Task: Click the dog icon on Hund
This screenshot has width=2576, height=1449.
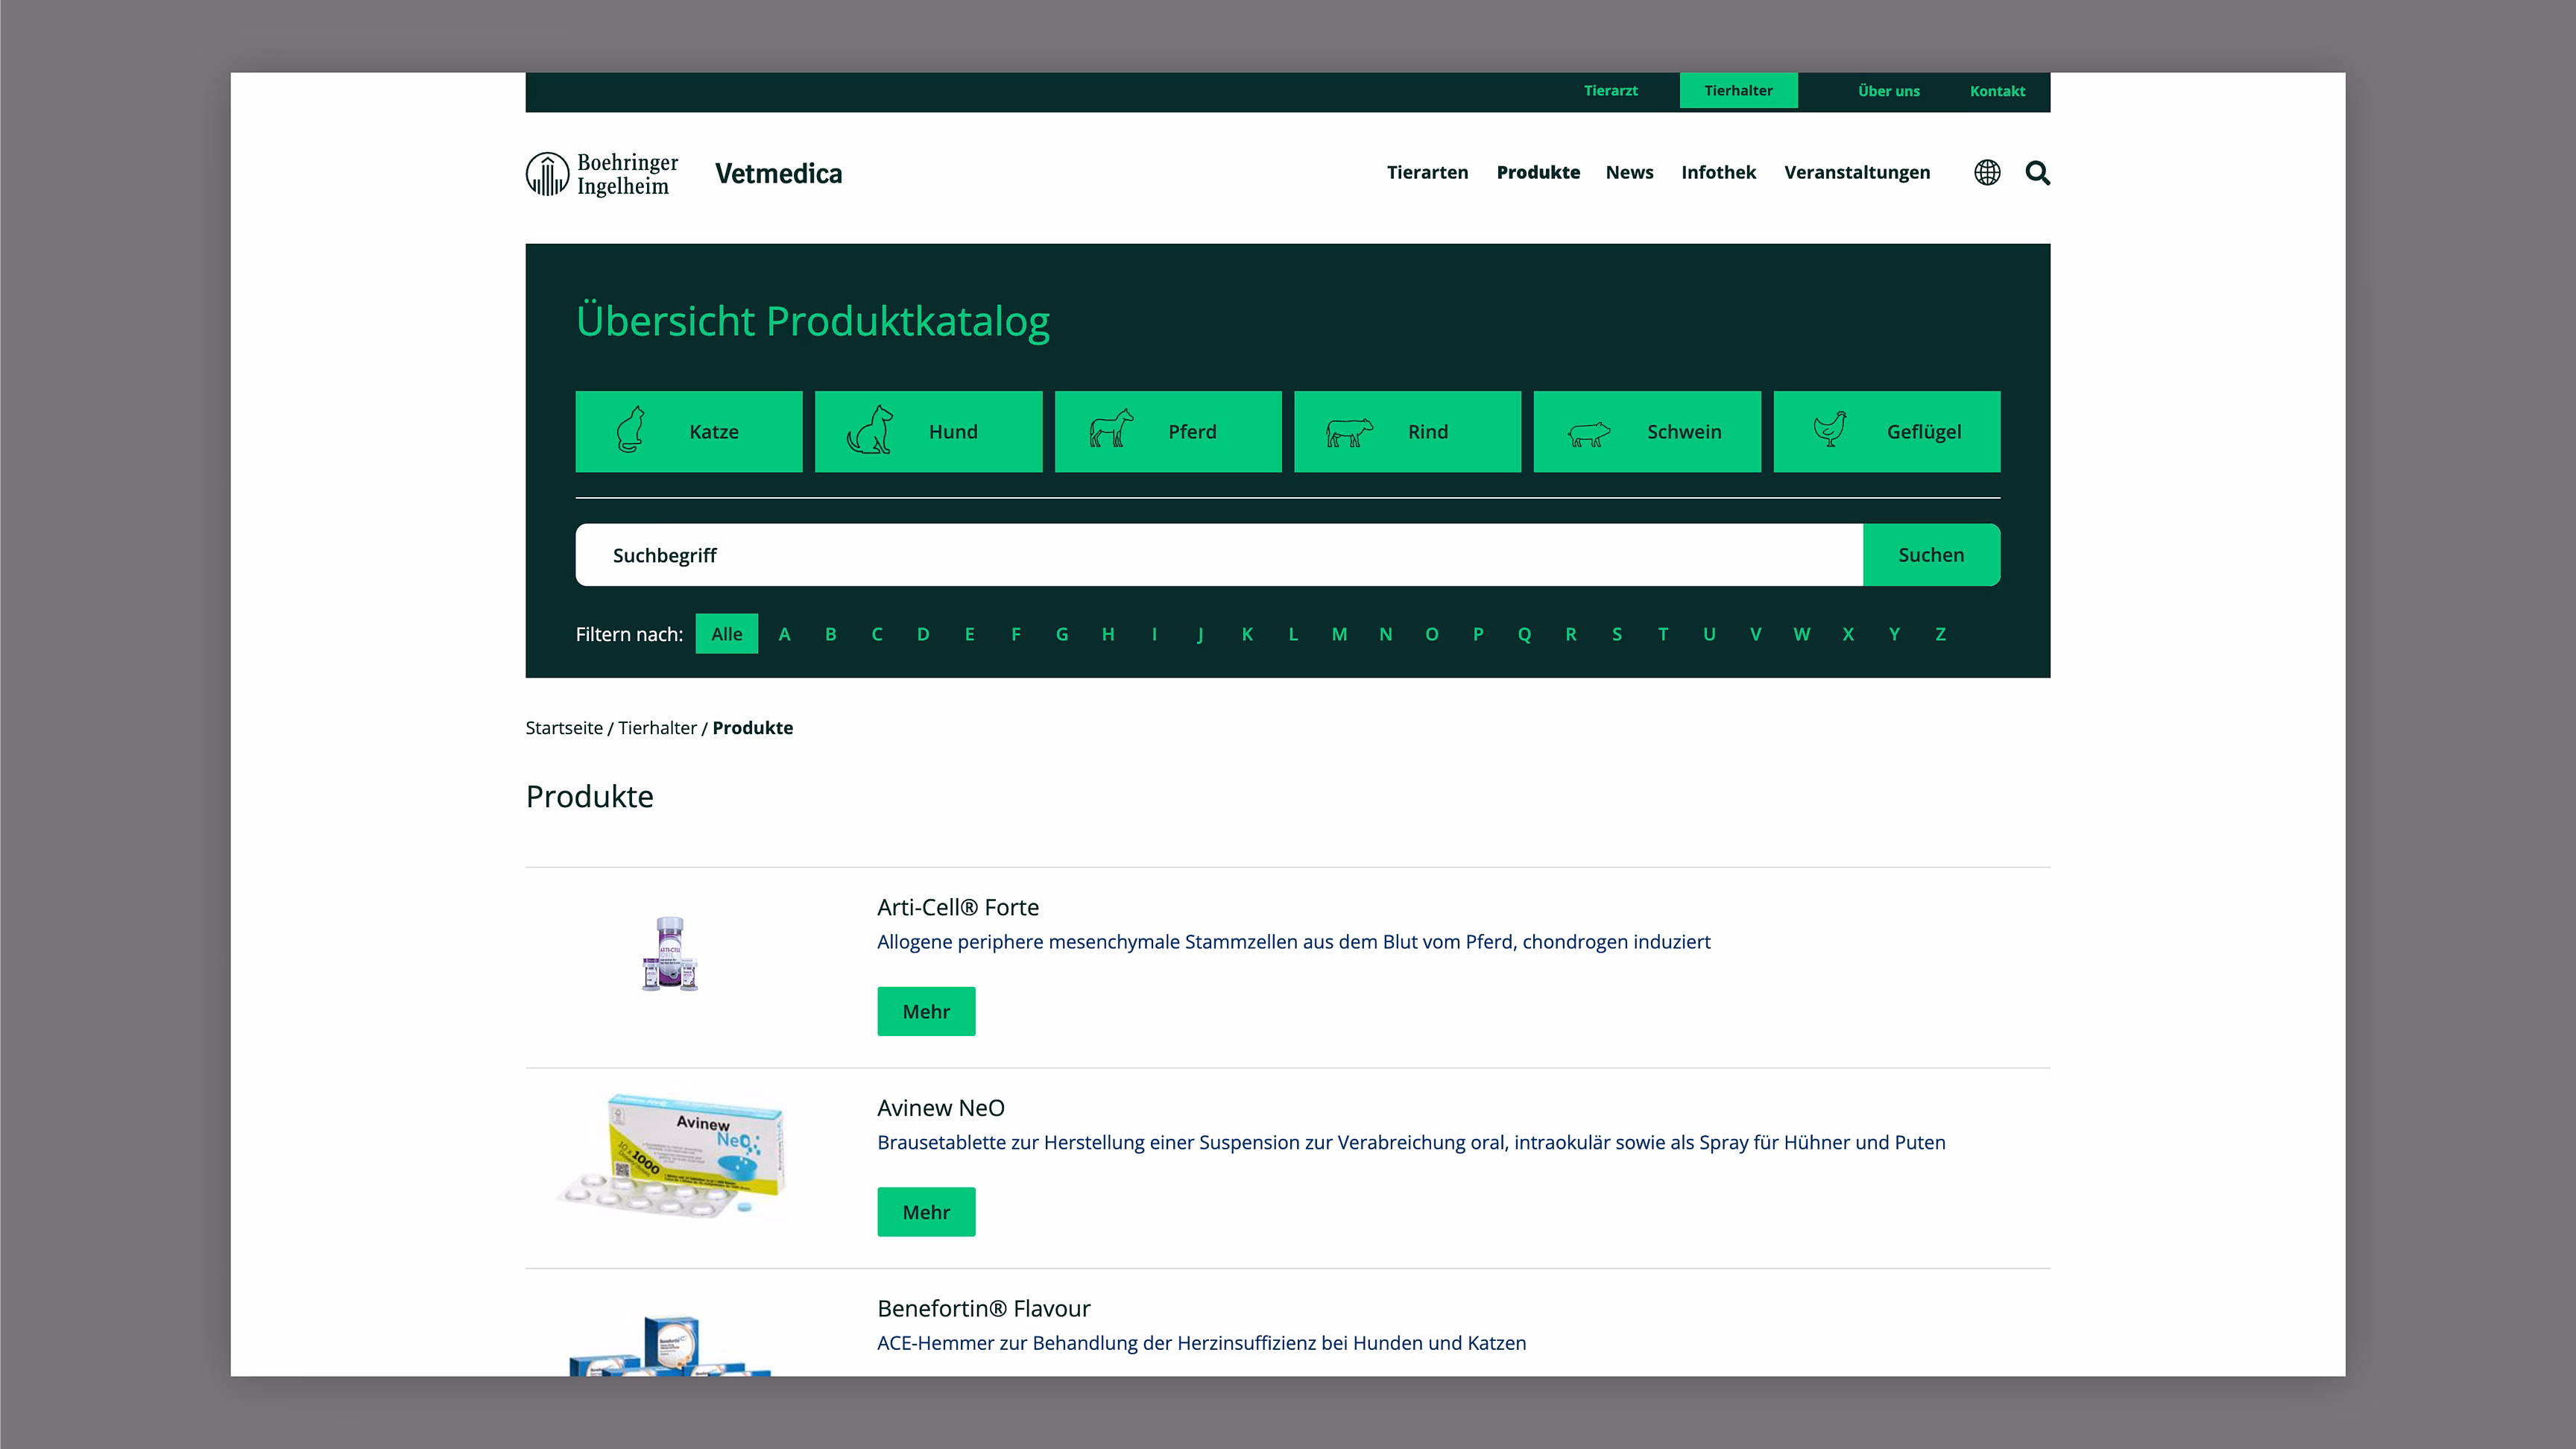Action: click(870, 431)
